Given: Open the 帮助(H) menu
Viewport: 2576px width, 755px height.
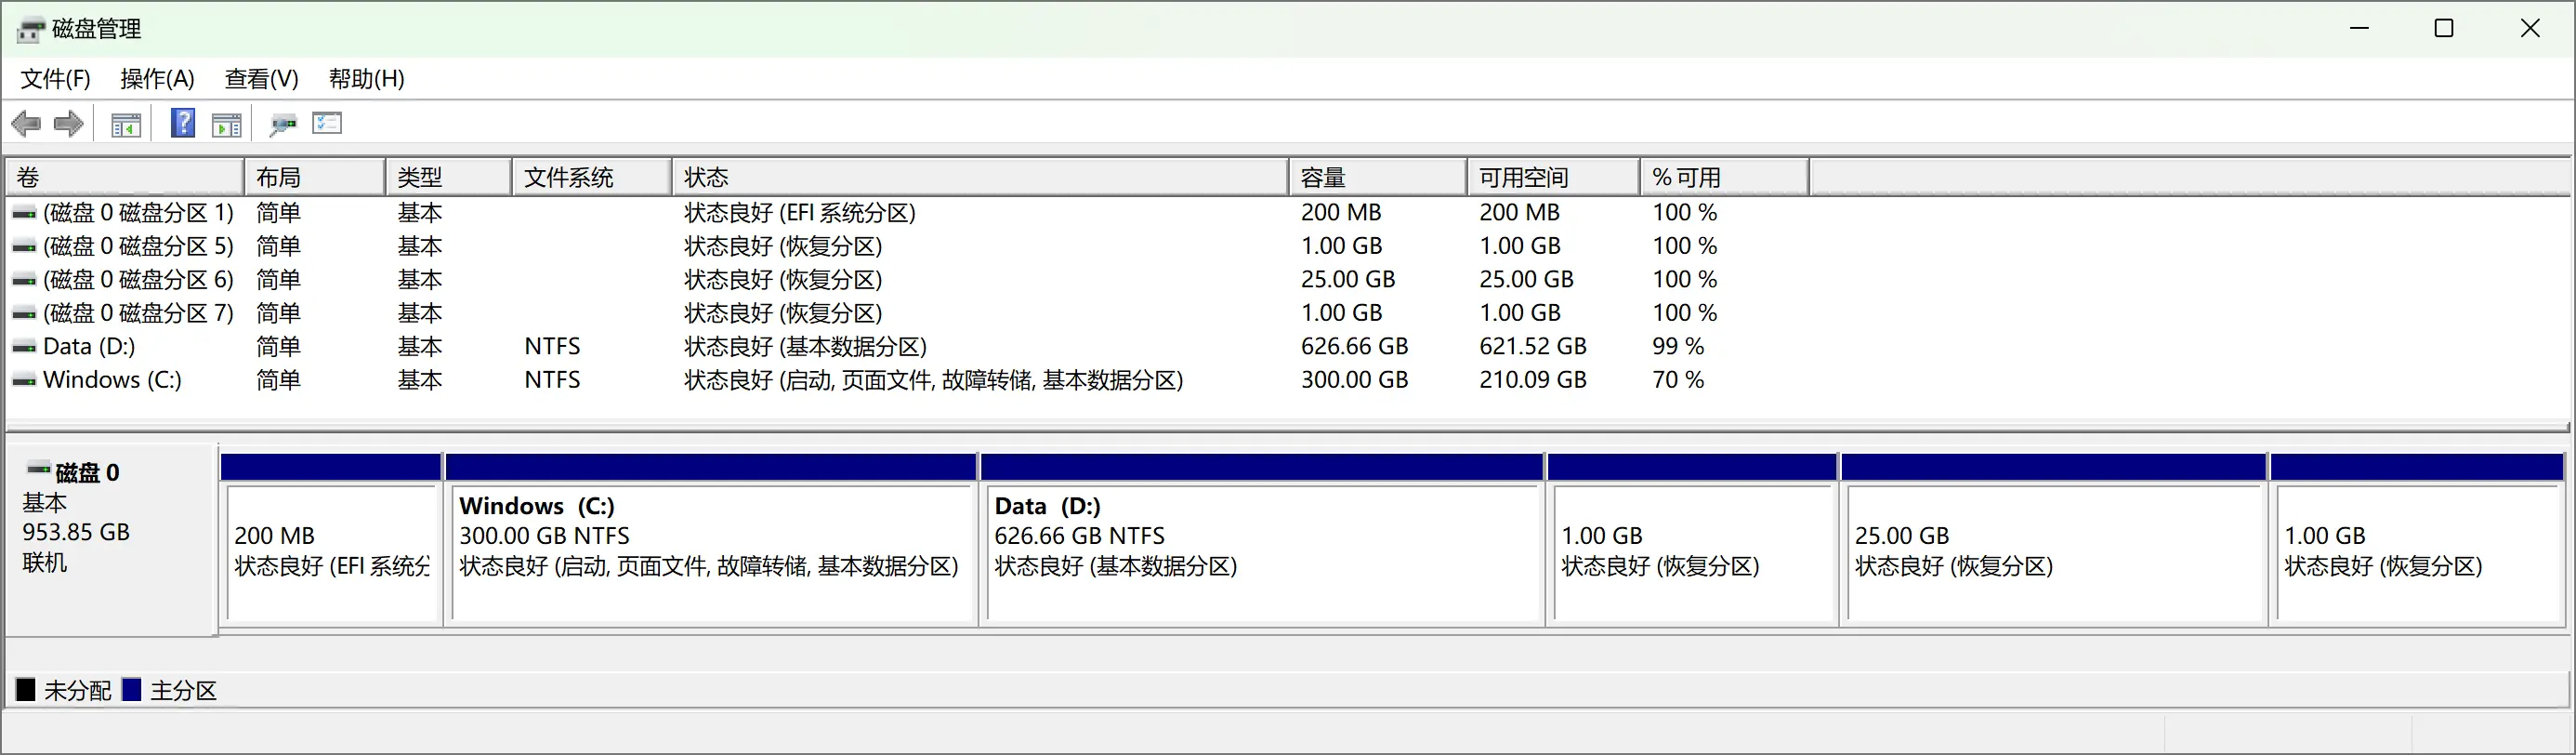Looking at the screenshot, I should tap(367, 79).
